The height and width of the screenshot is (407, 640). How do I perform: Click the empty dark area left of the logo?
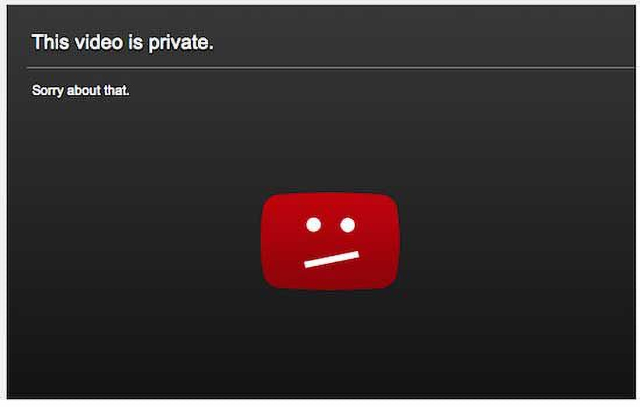(x=134, y=241)
